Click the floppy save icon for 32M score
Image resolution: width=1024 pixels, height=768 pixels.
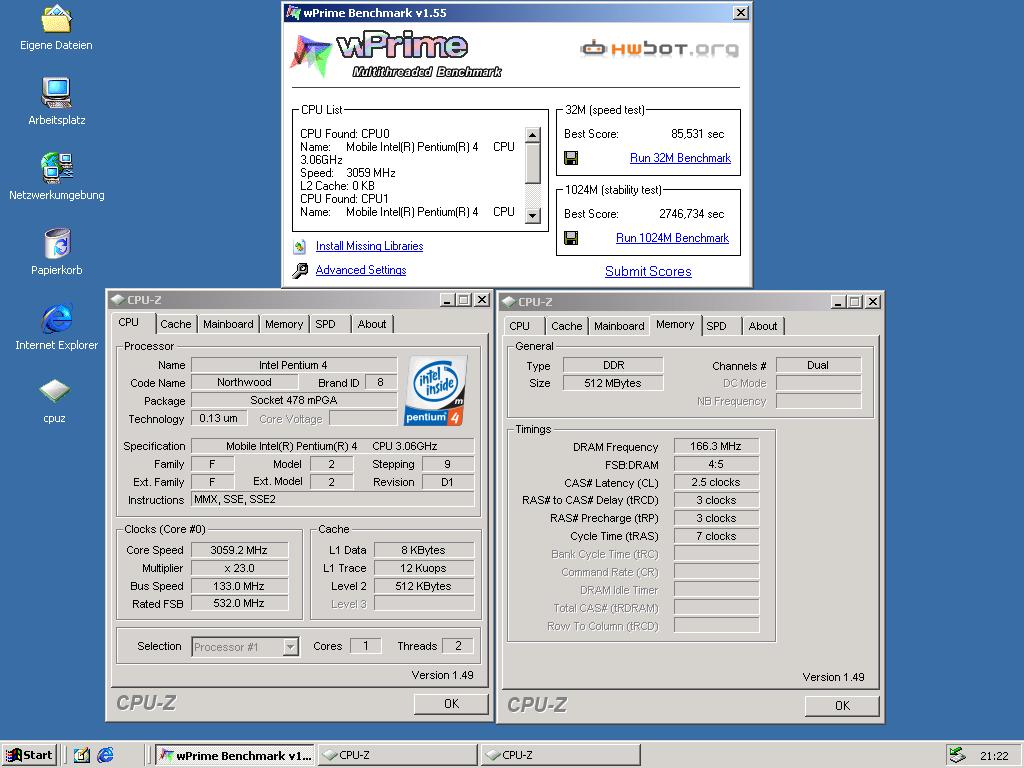point(571,158)
